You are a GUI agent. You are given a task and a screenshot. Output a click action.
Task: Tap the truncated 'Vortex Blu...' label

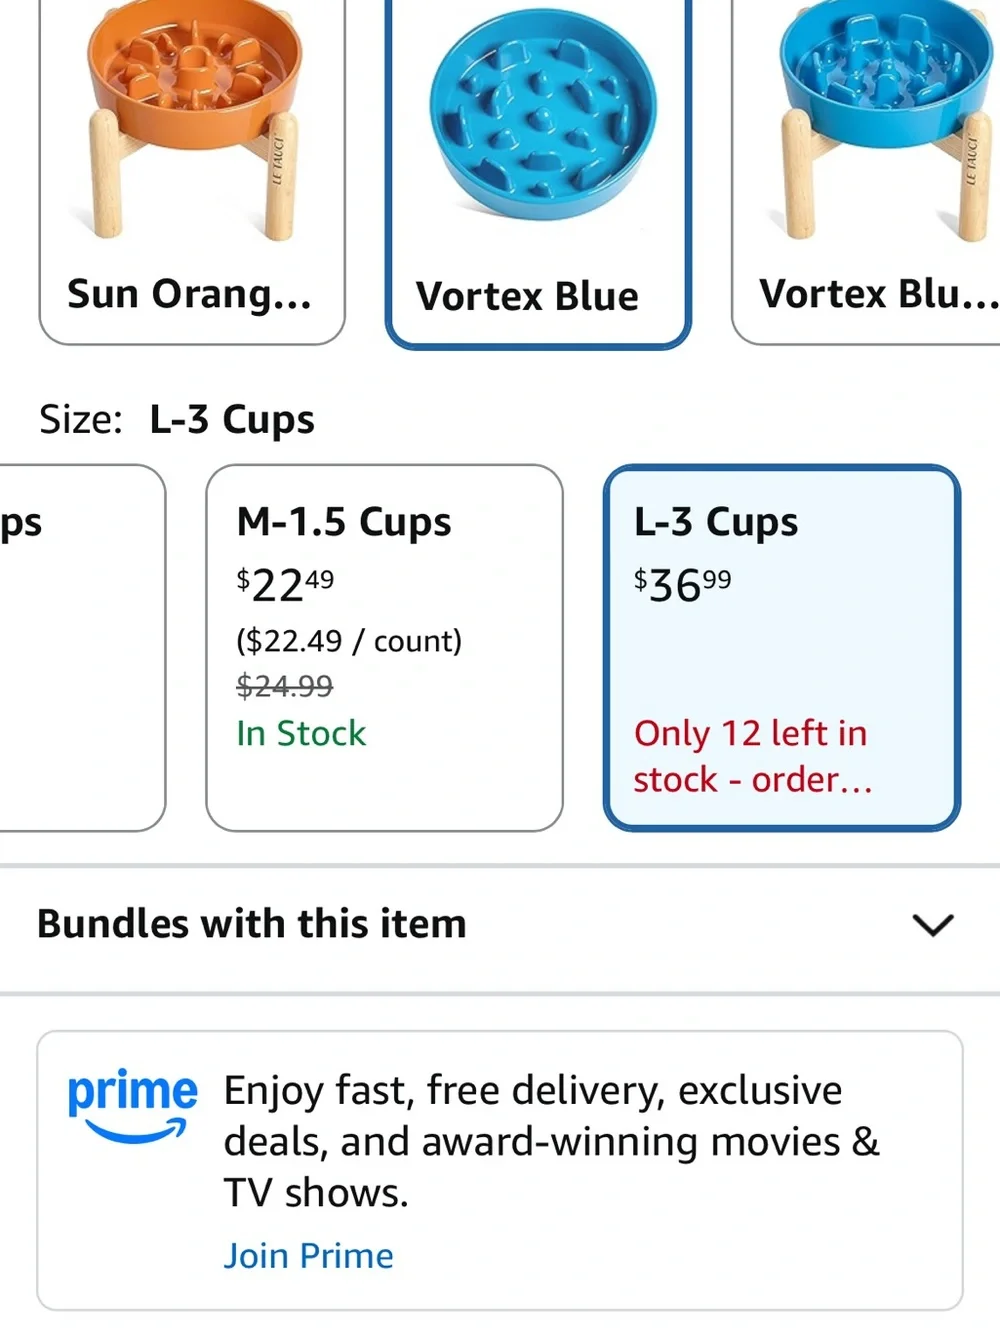(878, 294)
